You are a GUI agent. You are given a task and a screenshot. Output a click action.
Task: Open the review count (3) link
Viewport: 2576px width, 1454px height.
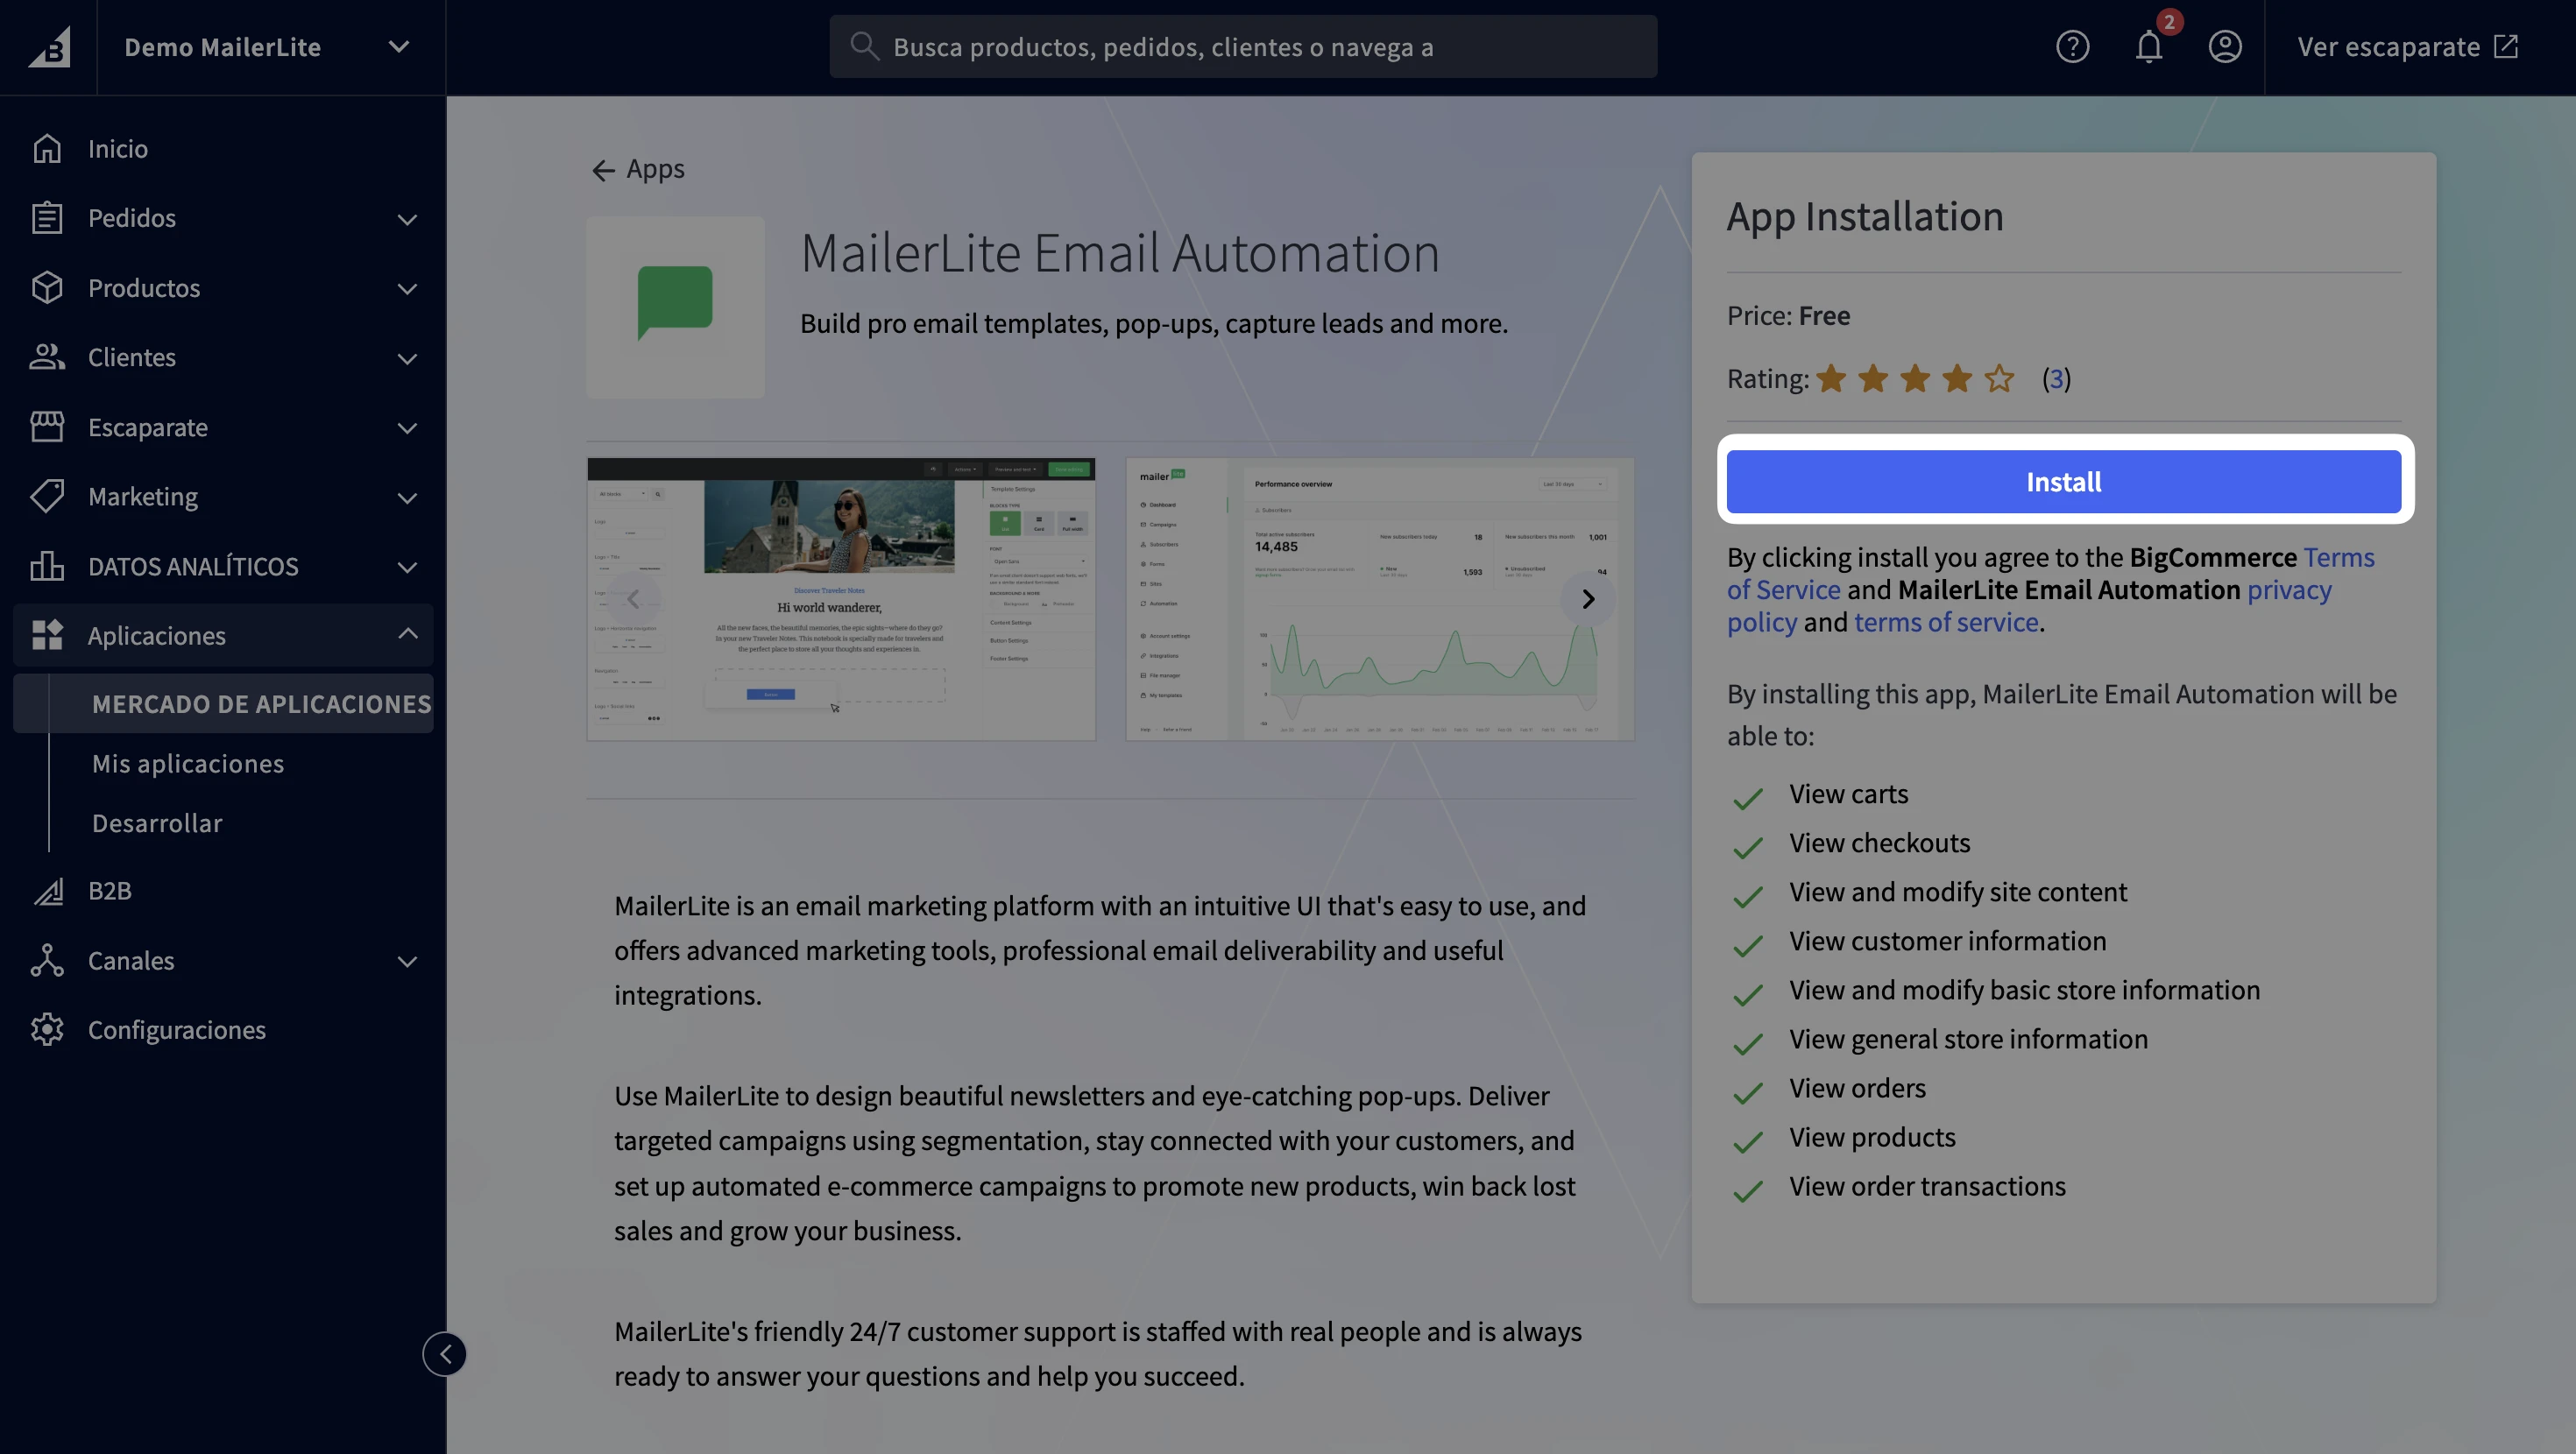pyautogui.click(x=2056, y=378)
